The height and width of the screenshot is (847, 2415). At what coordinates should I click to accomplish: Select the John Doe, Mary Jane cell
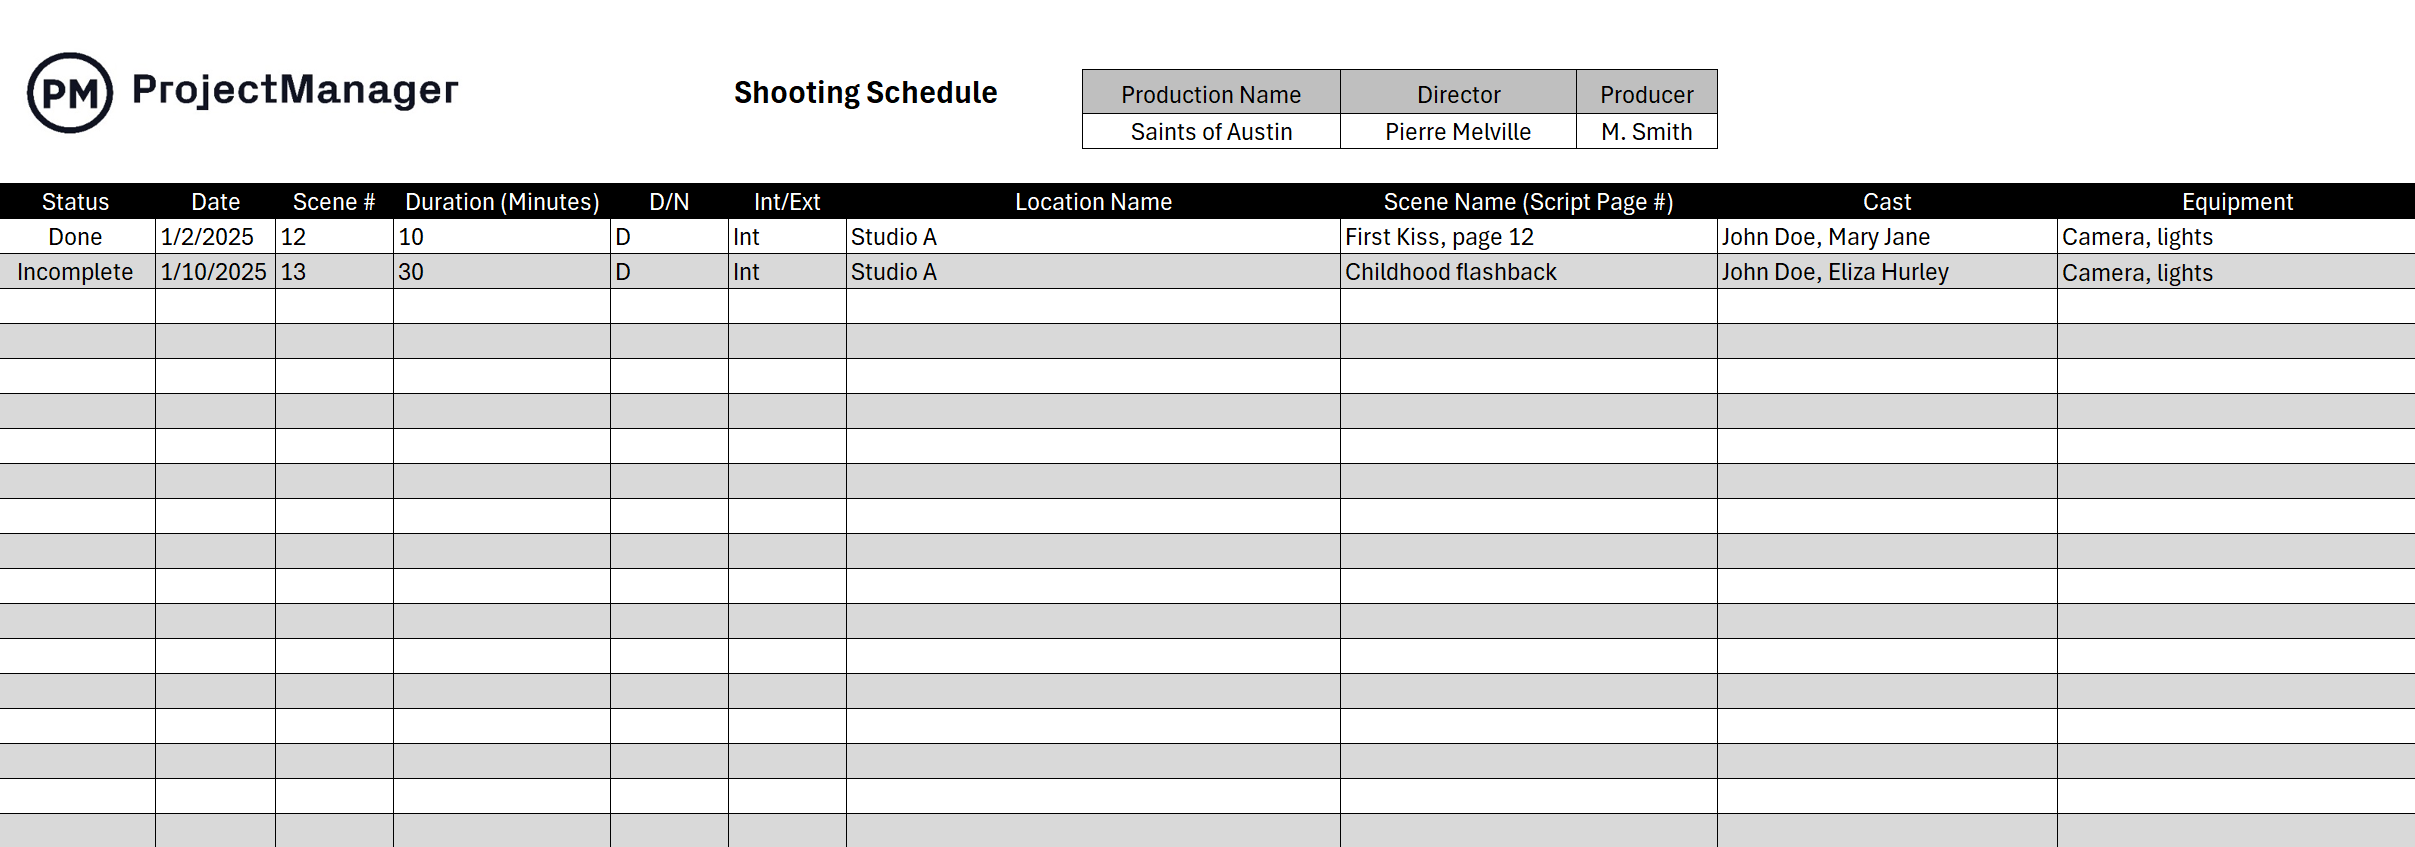pos(1825,237)
